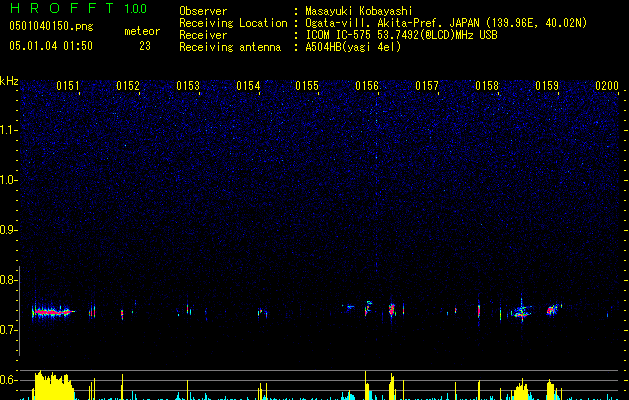Click the 0.8 kHz axis label
Viewport: 629px width, 400px height.
8,280
